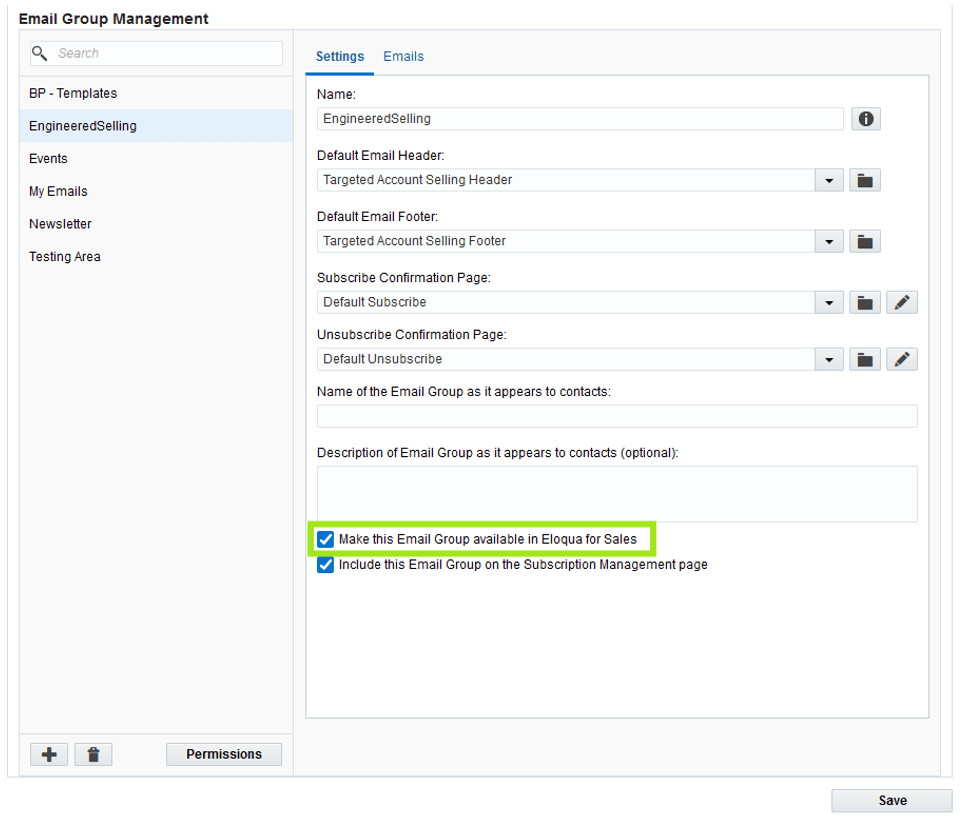Select the BP - Templates email group
Screen dimensions: 960x823
pyautogui.click(x=156, y=93)
